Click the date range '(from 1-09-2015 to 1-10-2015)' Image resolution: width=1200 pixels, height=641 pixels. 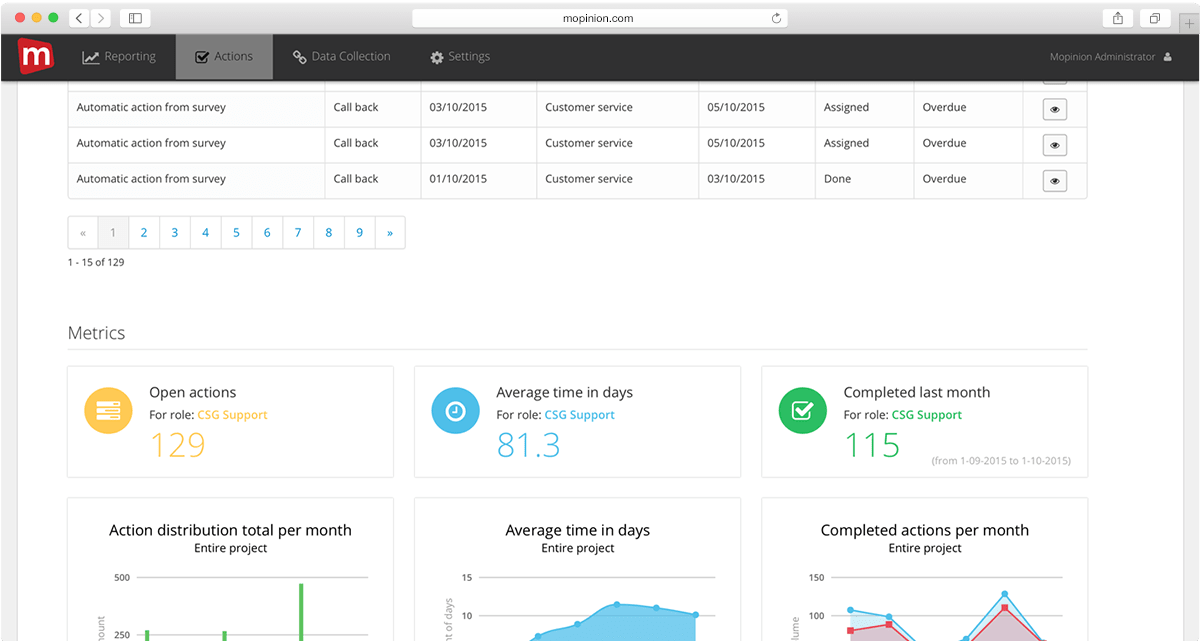[x=1001, y=461]
